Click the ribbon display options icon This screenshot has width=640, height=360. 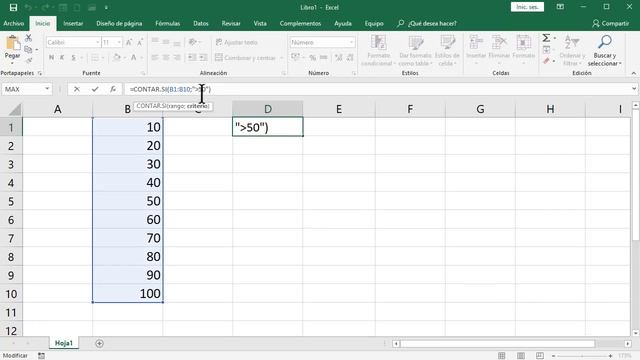tap(560, 7)
